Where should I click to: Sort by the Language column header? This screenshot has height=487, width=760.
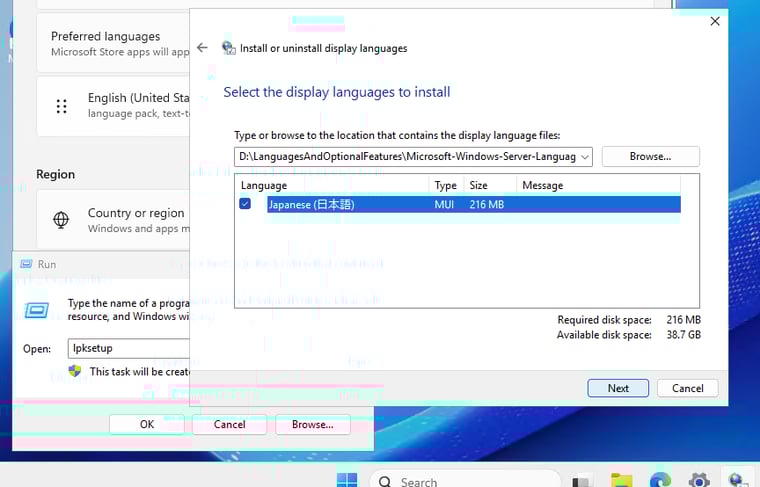click(332, 185)
